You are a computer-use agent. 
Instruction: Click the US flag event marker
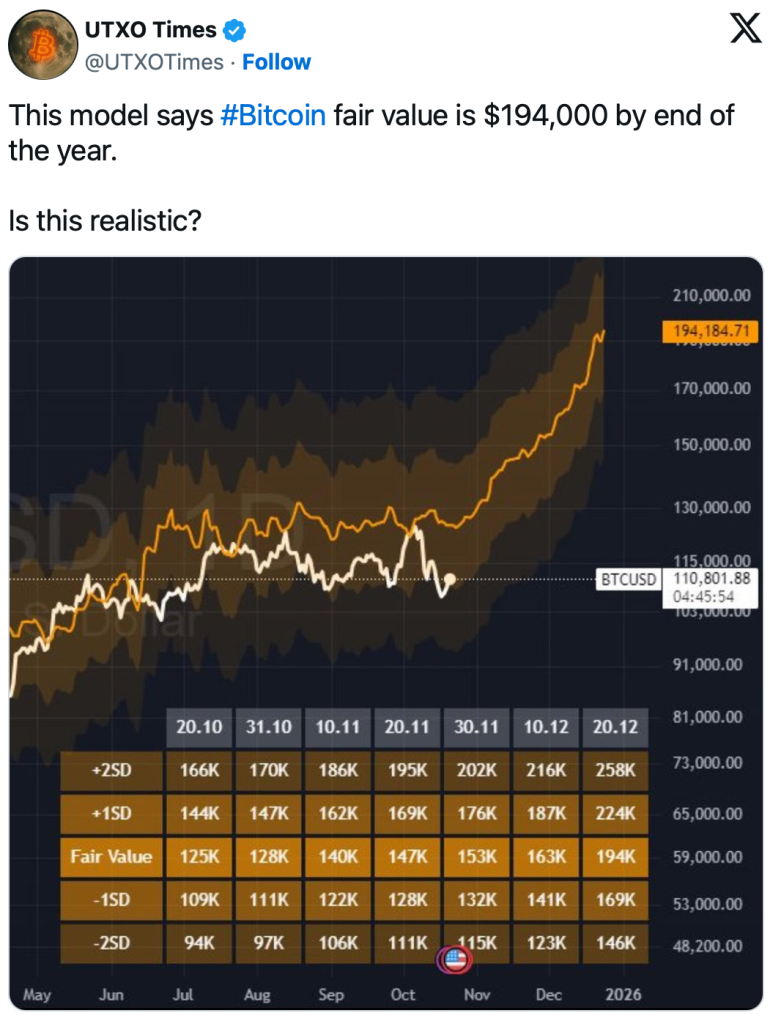click(455, 960)
